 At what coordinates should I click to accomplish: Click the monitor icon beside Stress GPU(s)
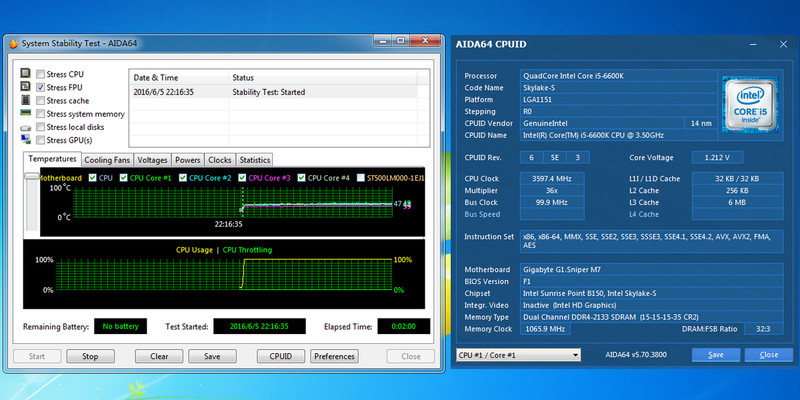[25, 141]
